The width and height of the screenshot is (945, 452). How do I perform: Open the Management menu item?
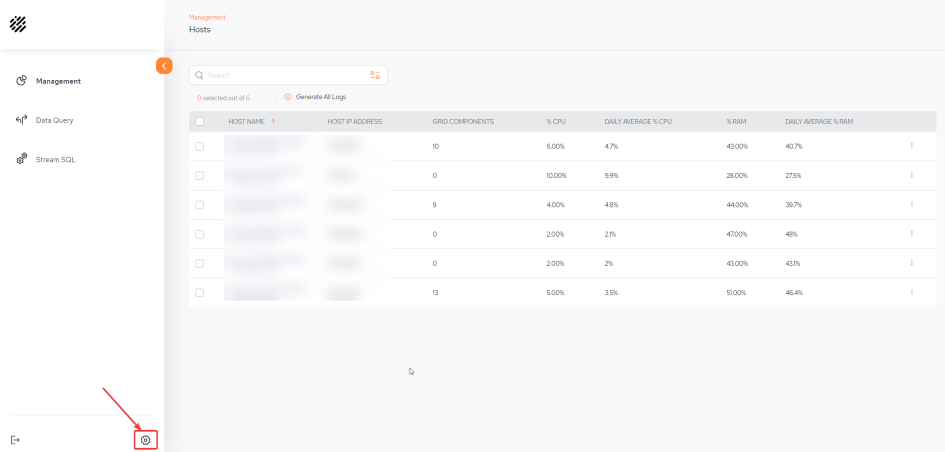click(58, 81)
